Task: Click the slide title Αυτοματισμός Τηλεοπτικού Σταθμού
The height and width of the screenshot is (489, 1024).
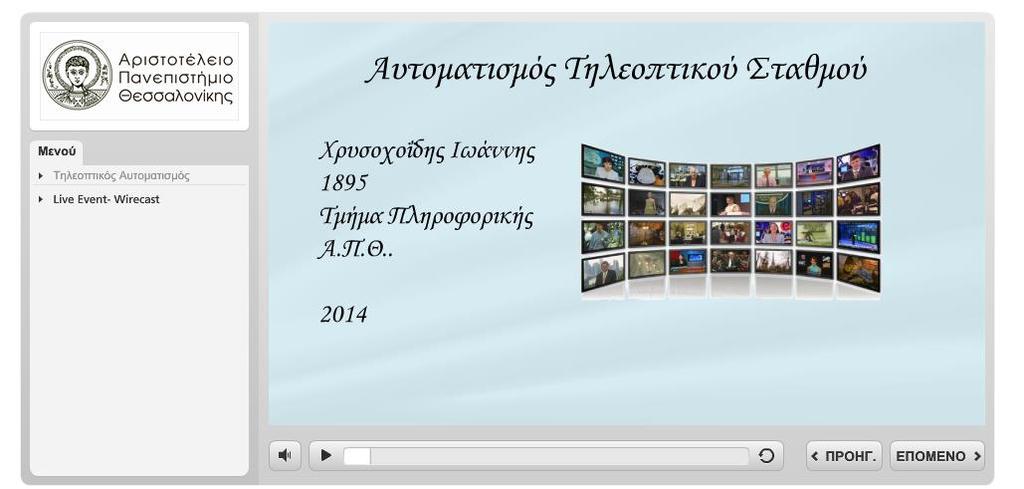Action: click(x=616, y=71)
